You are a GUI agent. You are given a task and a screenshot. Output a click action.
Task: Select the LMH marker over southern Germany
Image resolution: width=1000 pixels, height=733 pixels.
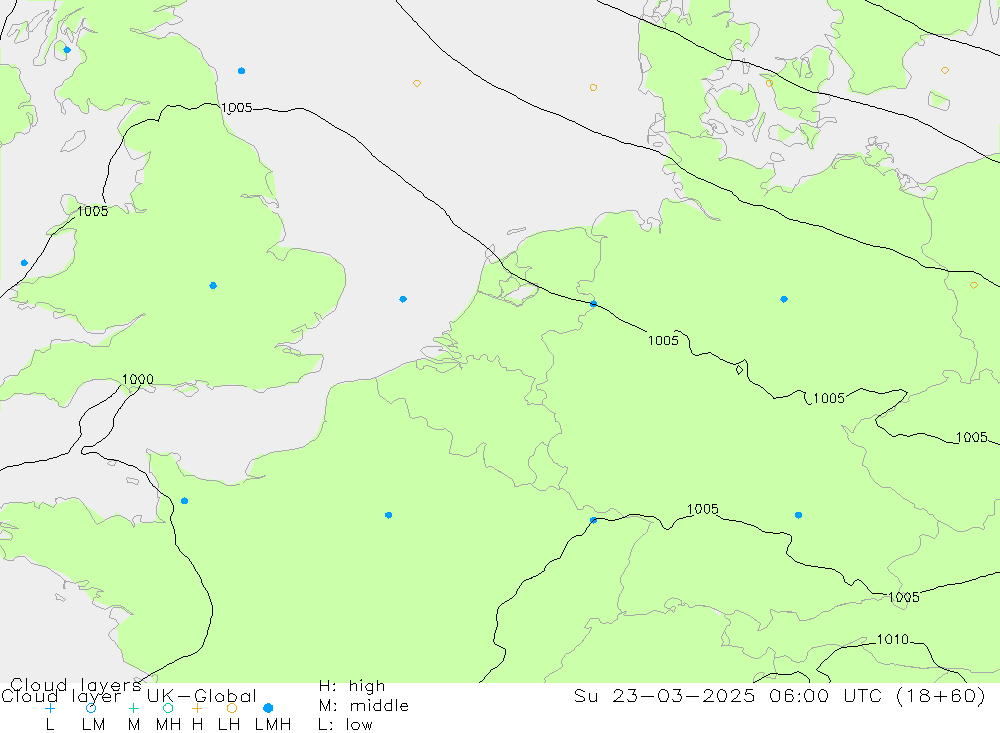pyautogui.click(x=798, y=515)
